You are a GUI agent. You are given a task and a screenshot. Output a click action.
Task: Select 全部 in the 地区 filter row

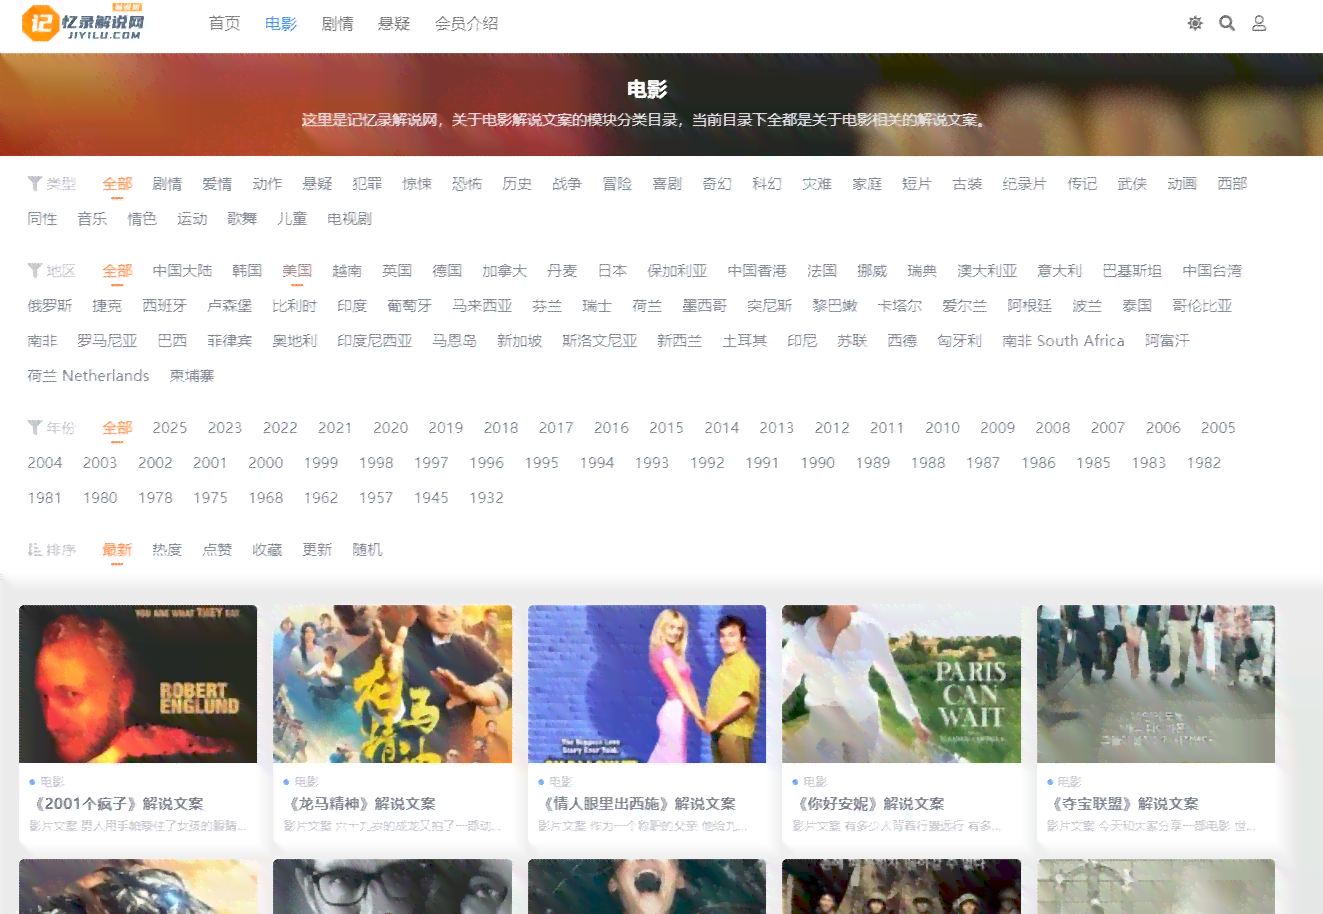[117, 271]
